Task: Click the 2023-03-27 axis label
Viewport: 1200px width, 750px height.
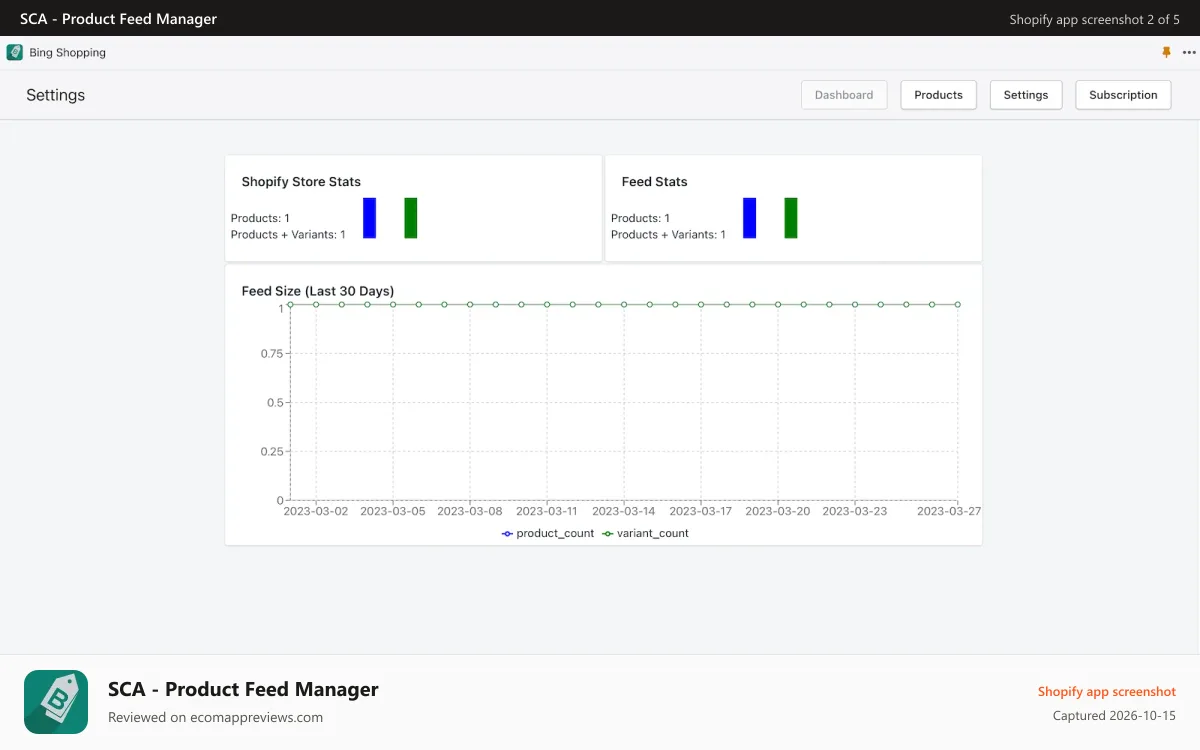Action: (x=949, y=511)
